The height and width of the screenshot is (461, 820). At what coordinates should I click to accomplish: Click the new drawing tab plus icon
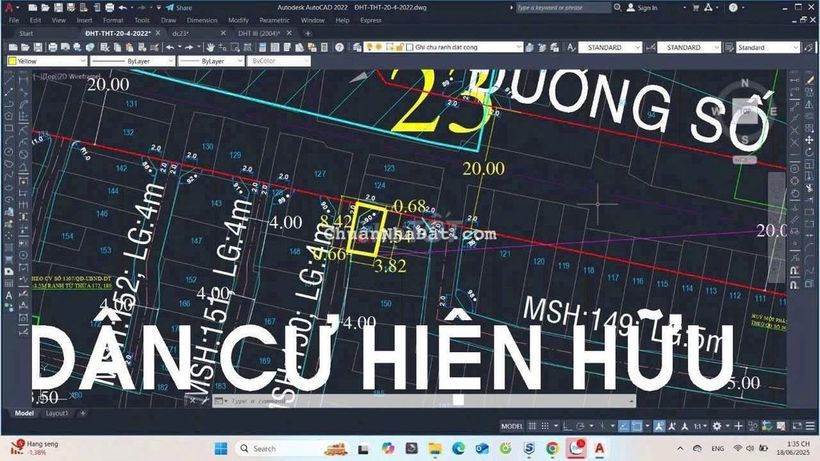[307, 33]
